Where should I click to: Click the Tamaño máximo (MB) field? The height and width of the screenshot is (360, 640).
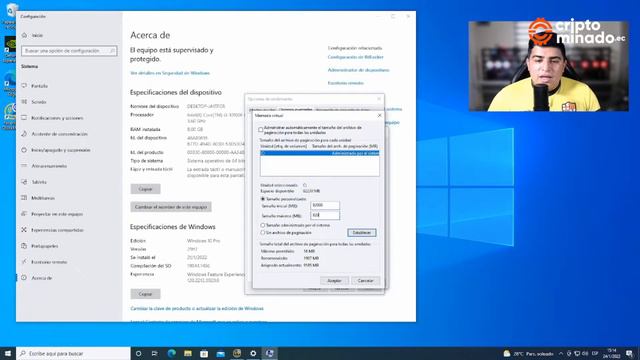325,215
